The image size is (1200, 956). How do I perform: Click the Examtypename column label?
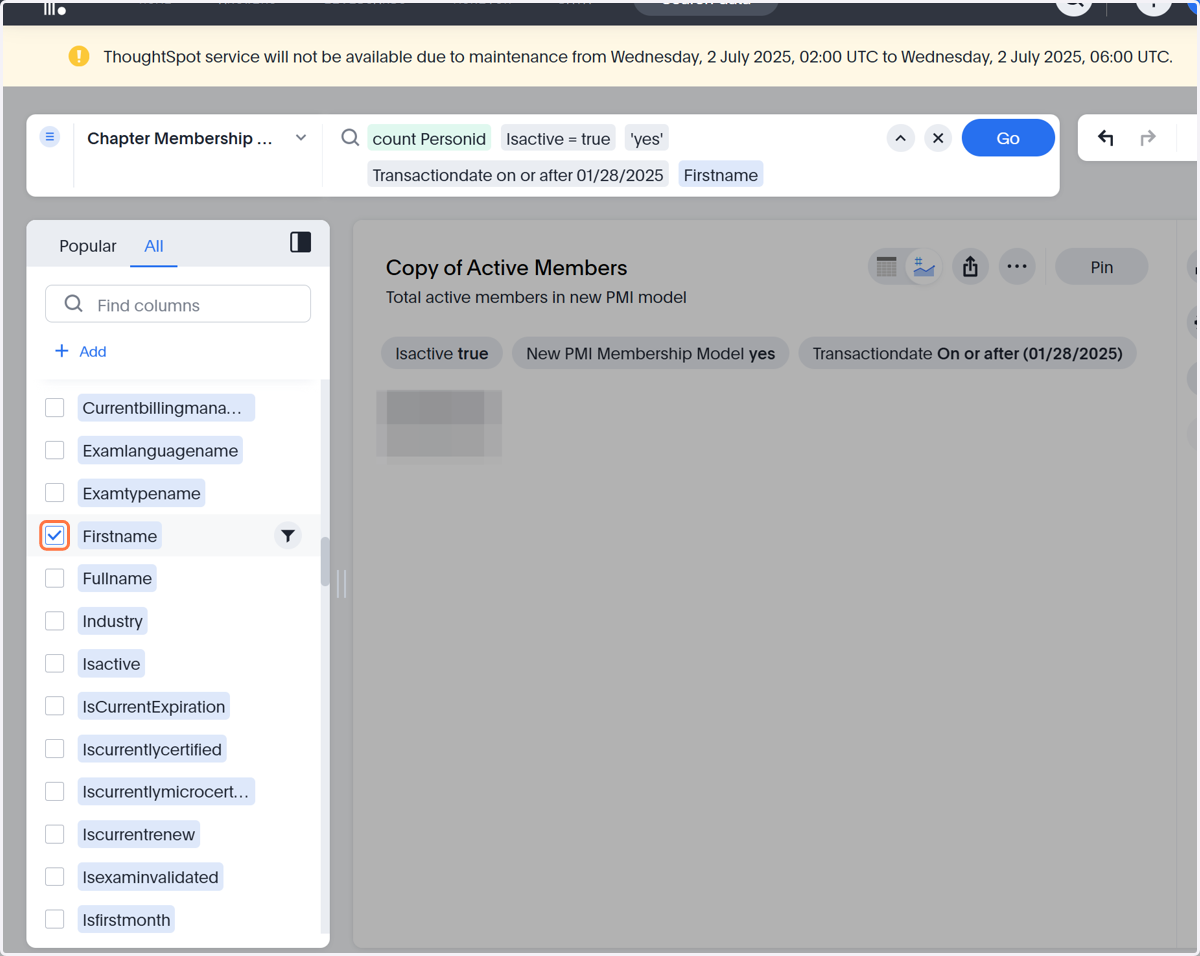click(x=142, y=493)
